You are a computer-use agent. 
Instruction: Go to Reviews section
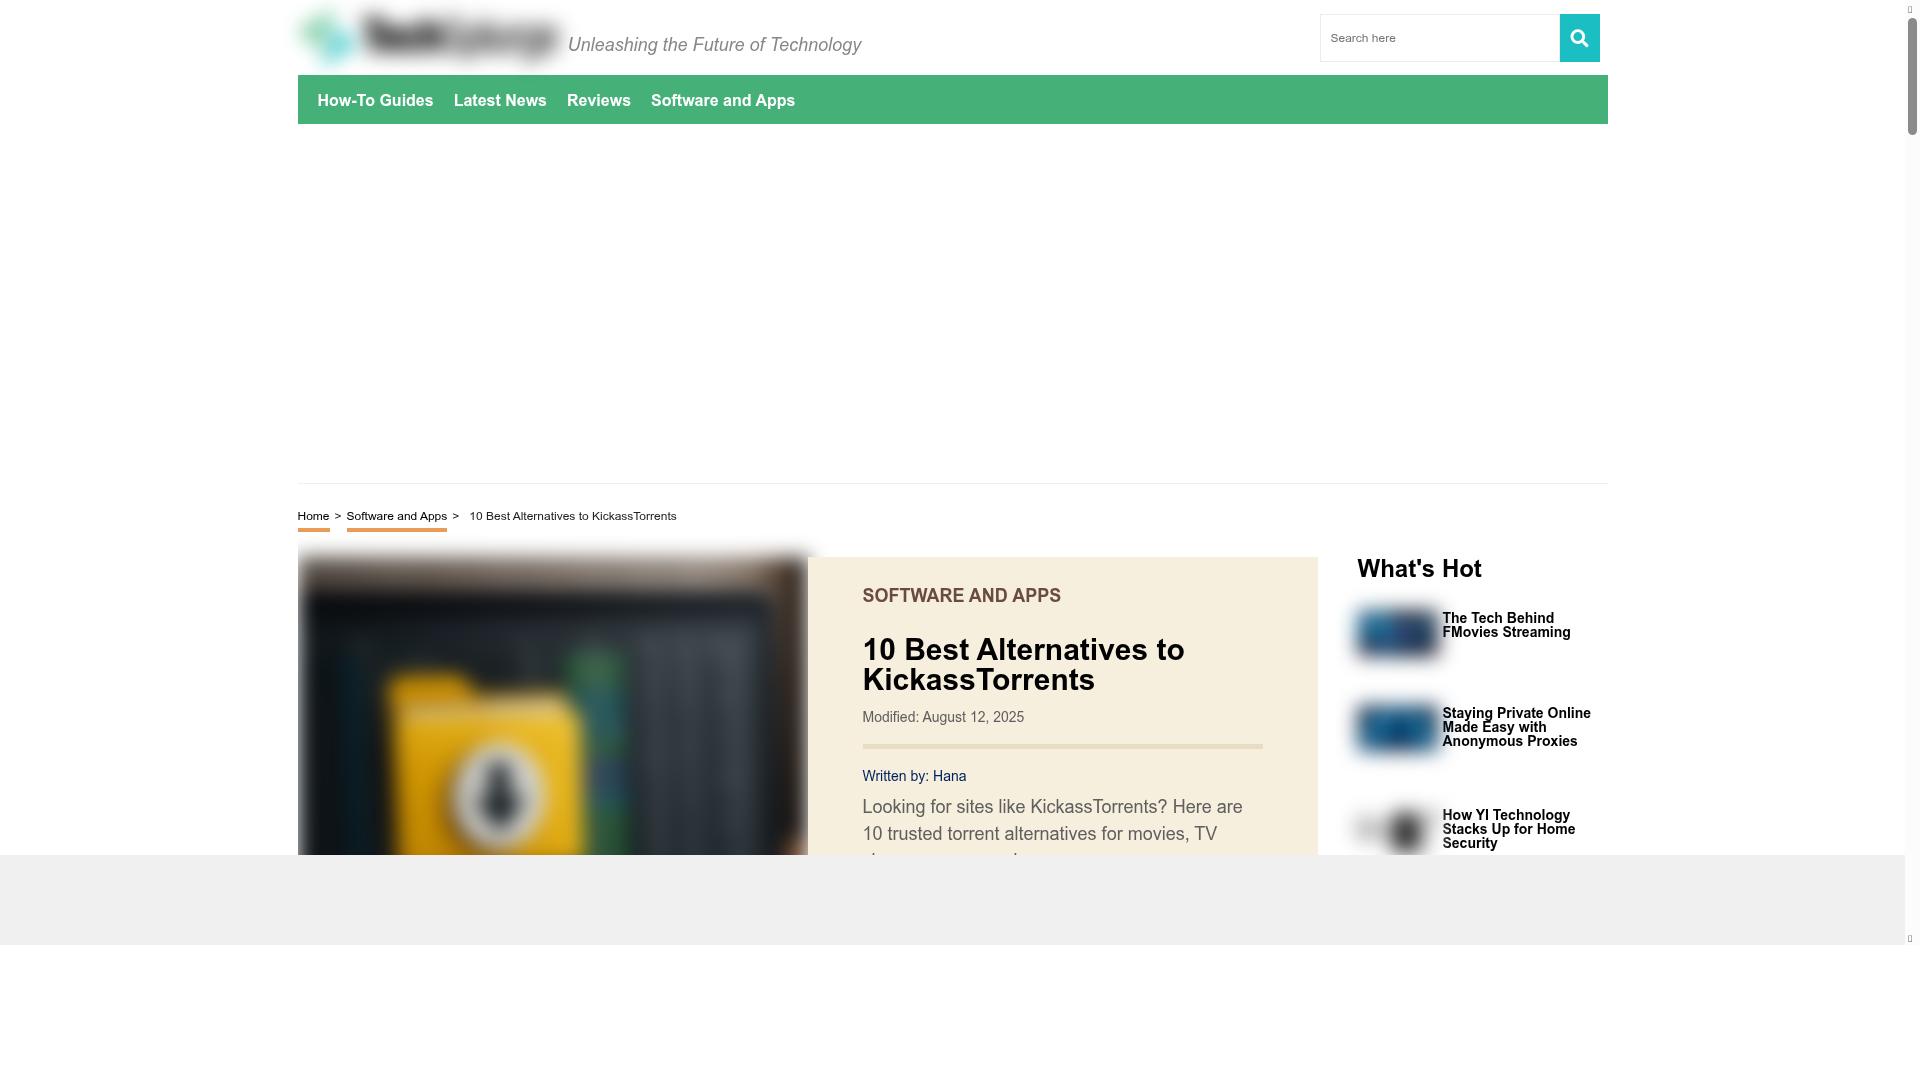point(598,100)
